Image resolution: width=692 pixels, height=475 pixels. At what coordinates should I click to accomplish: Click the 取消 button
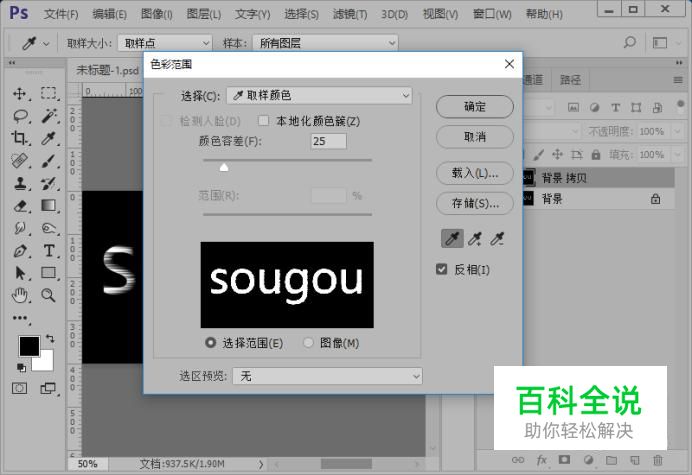click(x=475, y=137)
